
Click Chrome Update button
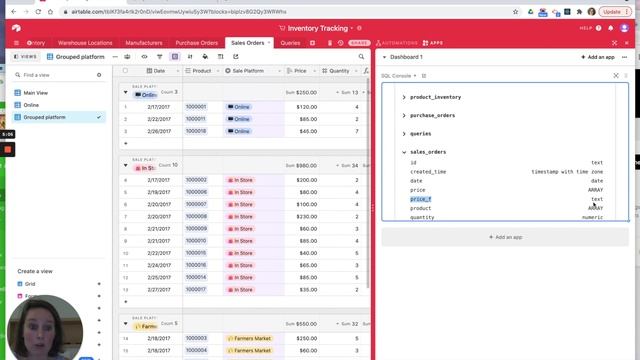[x=615, y=12]
